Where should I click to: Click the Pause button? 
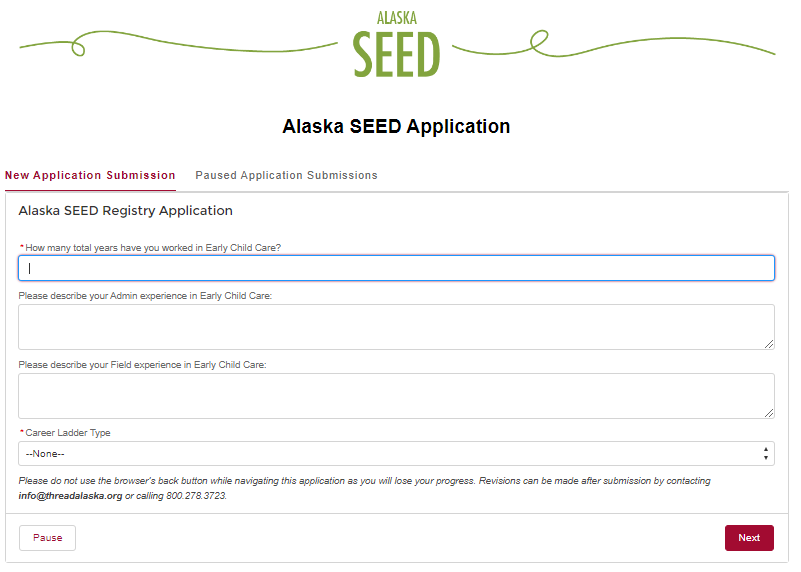(48, 538)
